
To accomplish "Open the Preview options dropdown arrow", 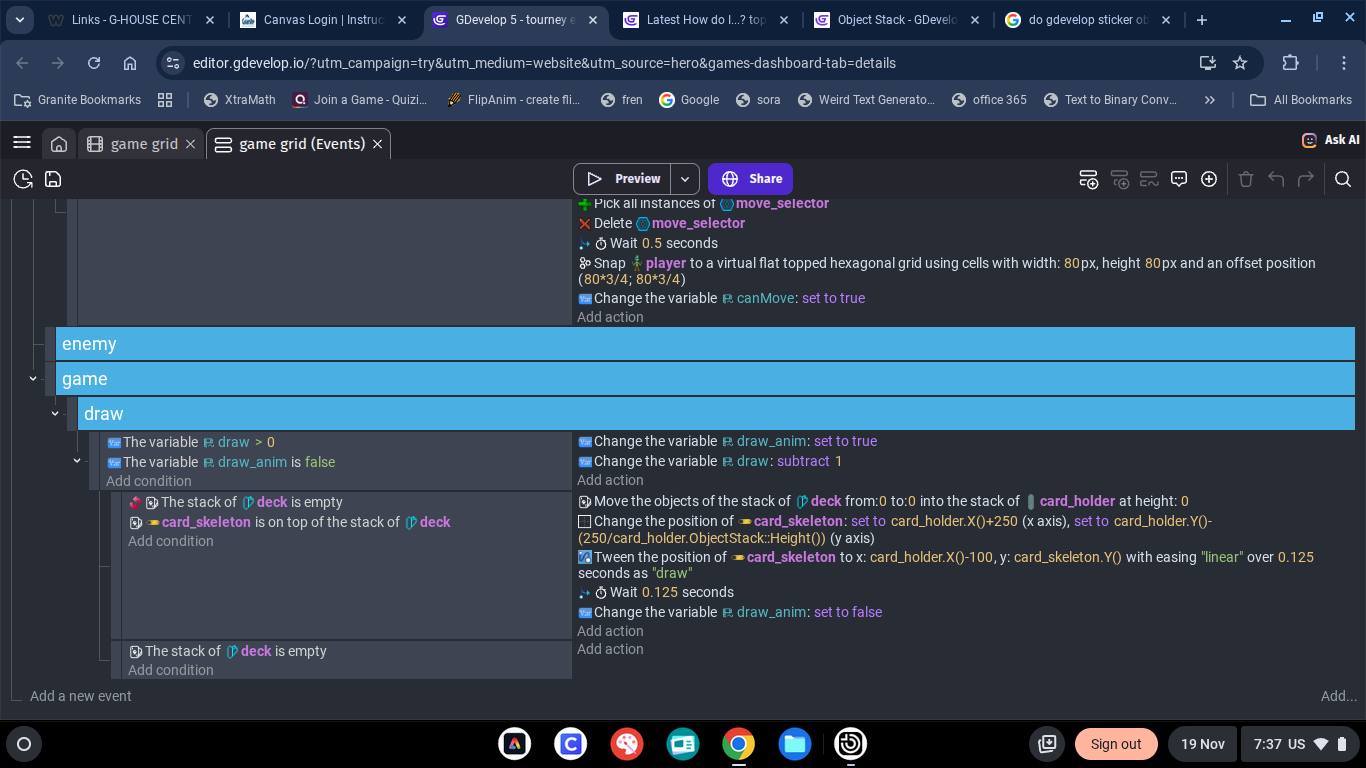I will pos(685,179).
